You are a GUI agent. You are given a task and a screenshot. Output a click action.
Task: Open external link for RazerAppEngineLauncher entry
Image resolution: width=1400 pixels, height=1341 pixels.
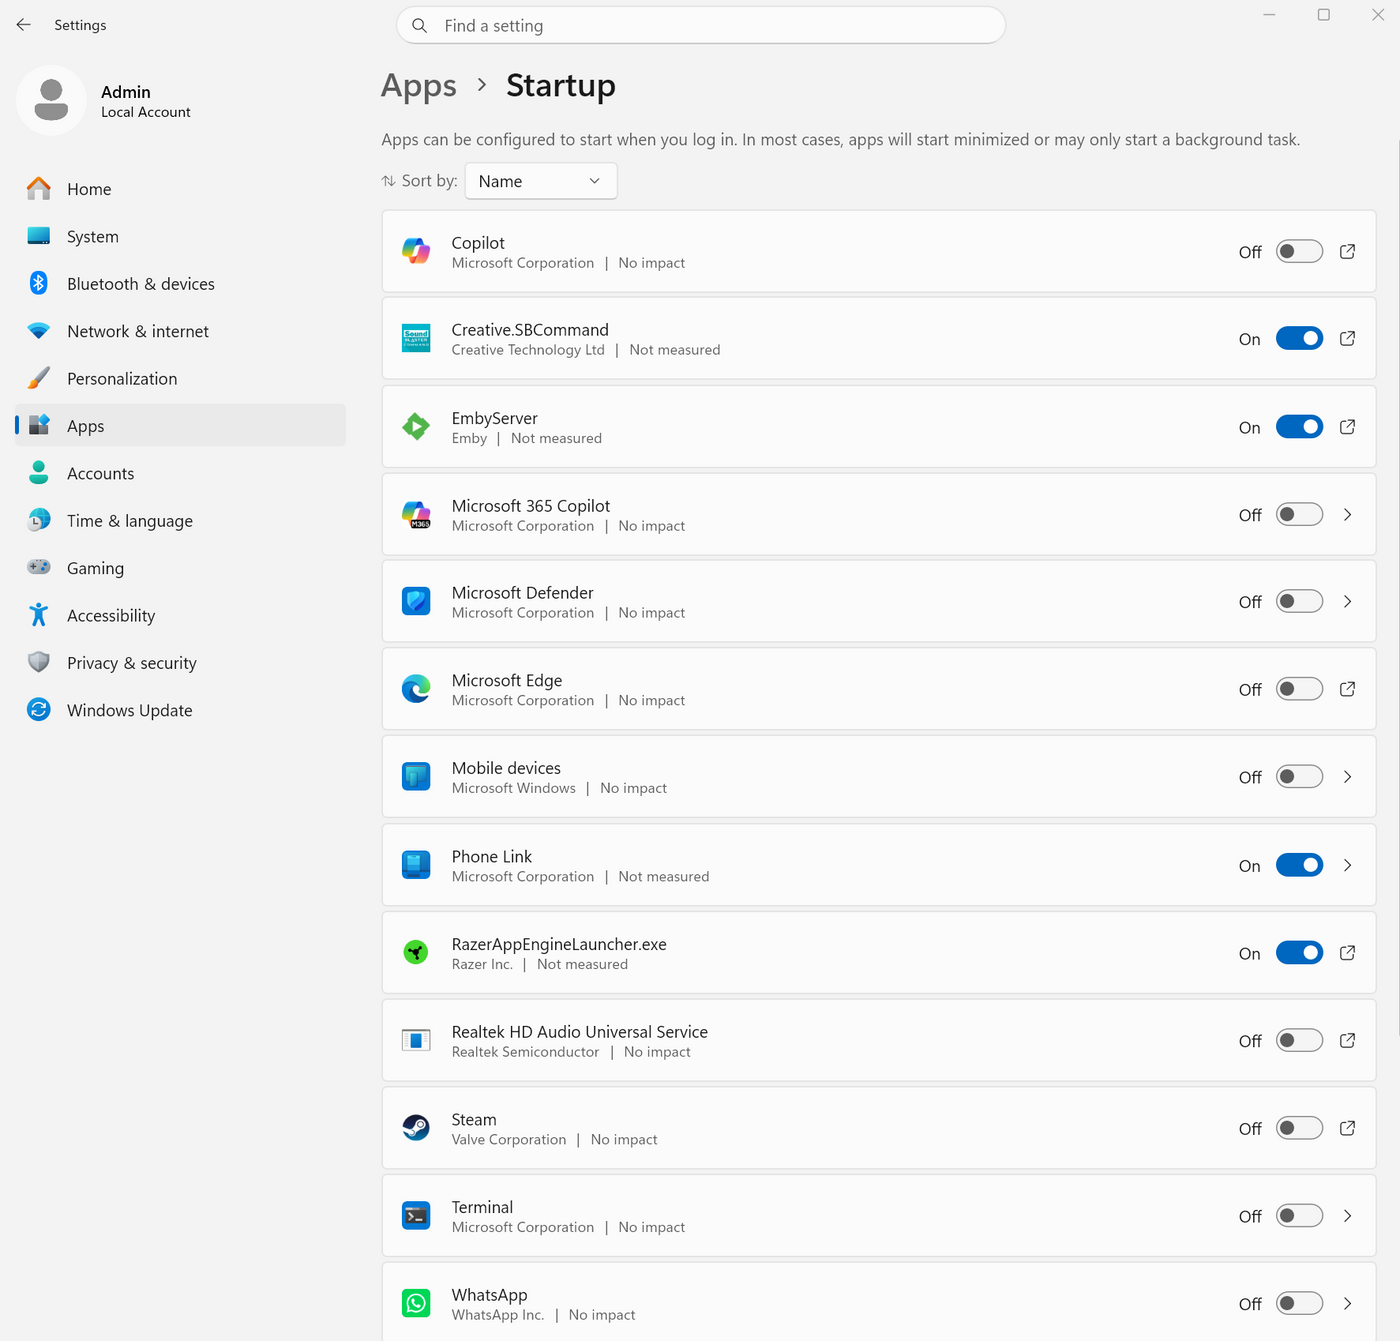(x=1347, y=953)
